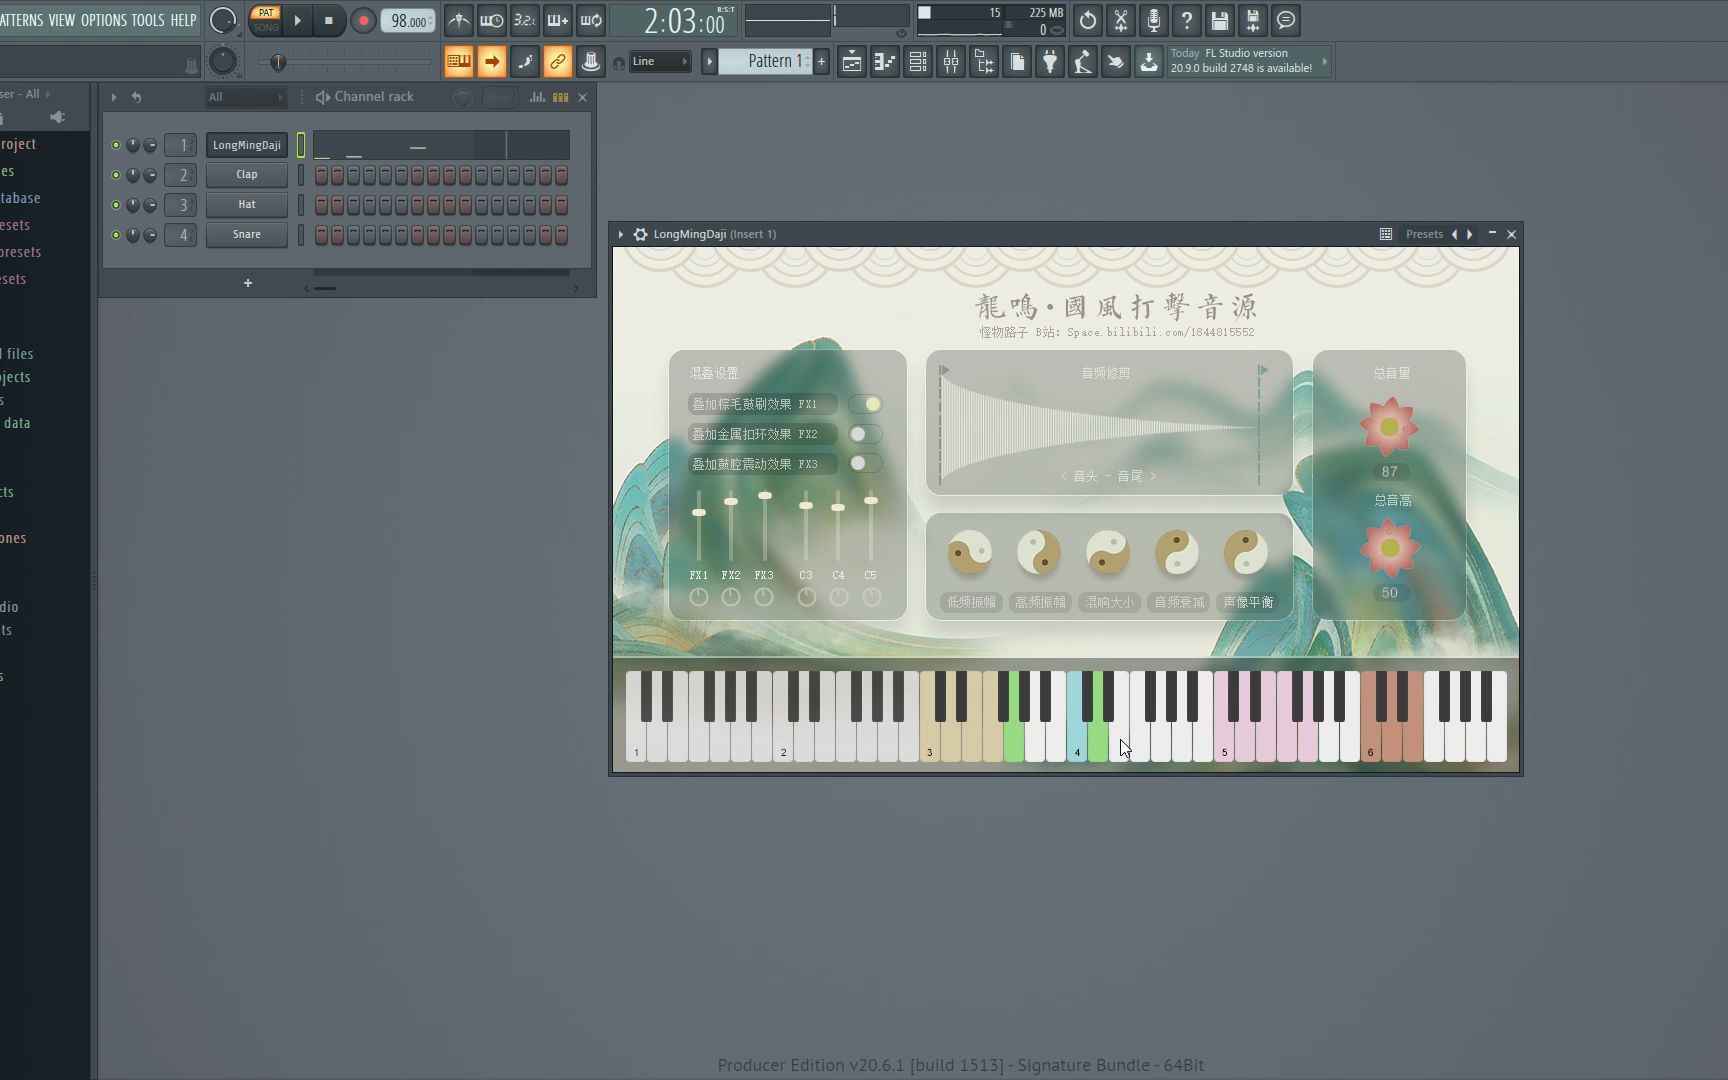Image resolution: width=1728 pixels, height=1080 pixels.
Task: Click the tempo field showing 98.000
Action: click(x=408, y=21)
